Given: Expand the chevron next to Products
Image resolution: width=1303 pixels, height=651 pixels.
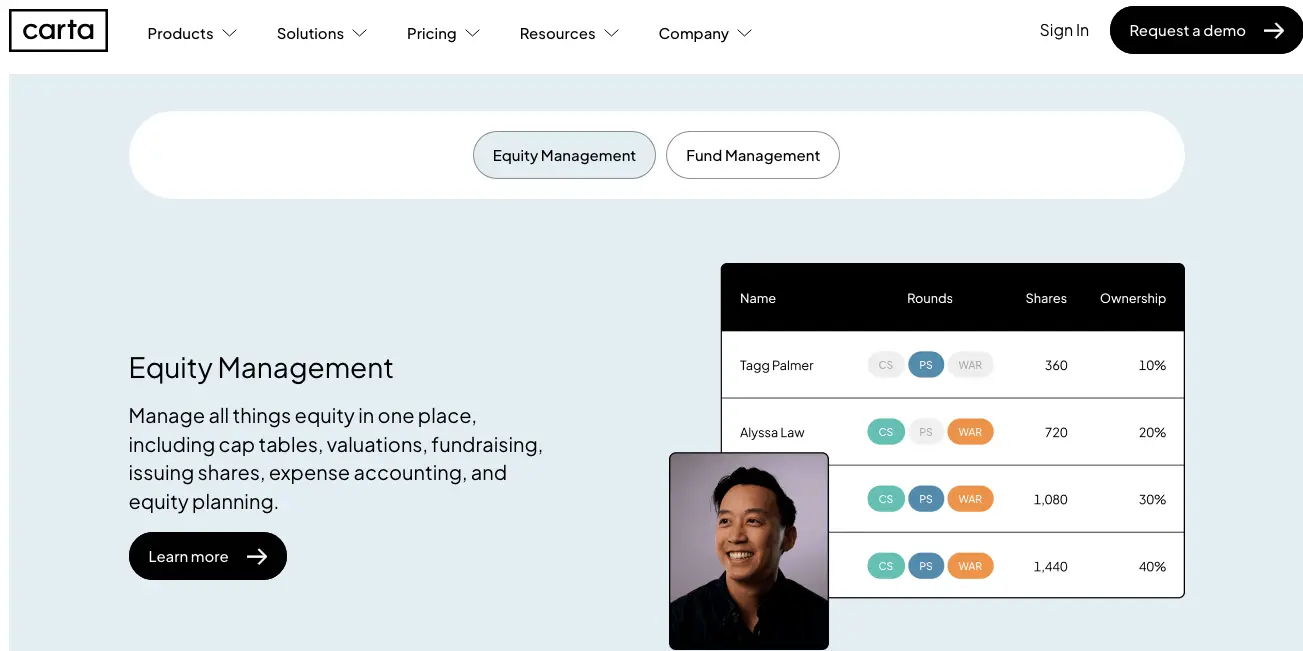Looking at the screenshot, I should click(230, 34).
